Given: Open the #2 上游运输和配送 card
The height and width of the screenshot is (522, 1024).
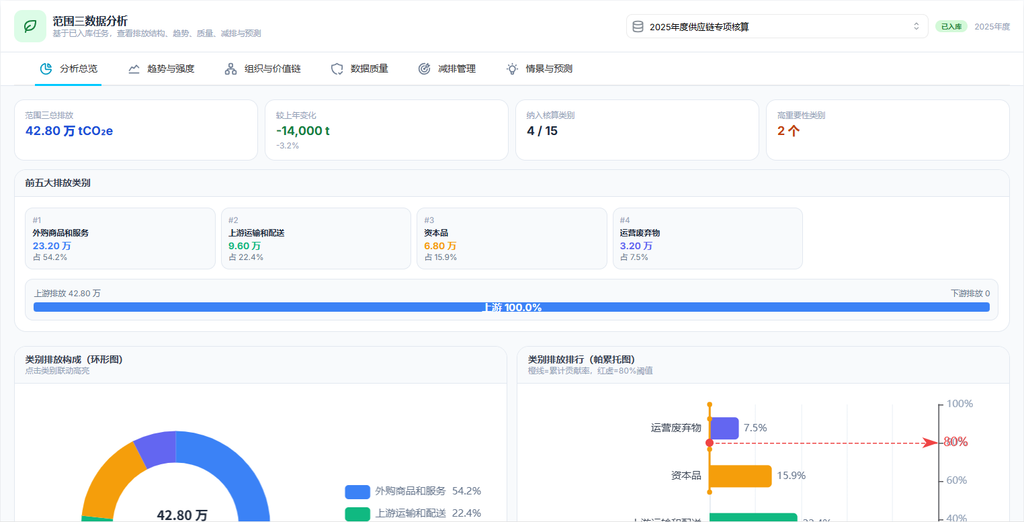Looking at the screenshot, I should point(316,238).
